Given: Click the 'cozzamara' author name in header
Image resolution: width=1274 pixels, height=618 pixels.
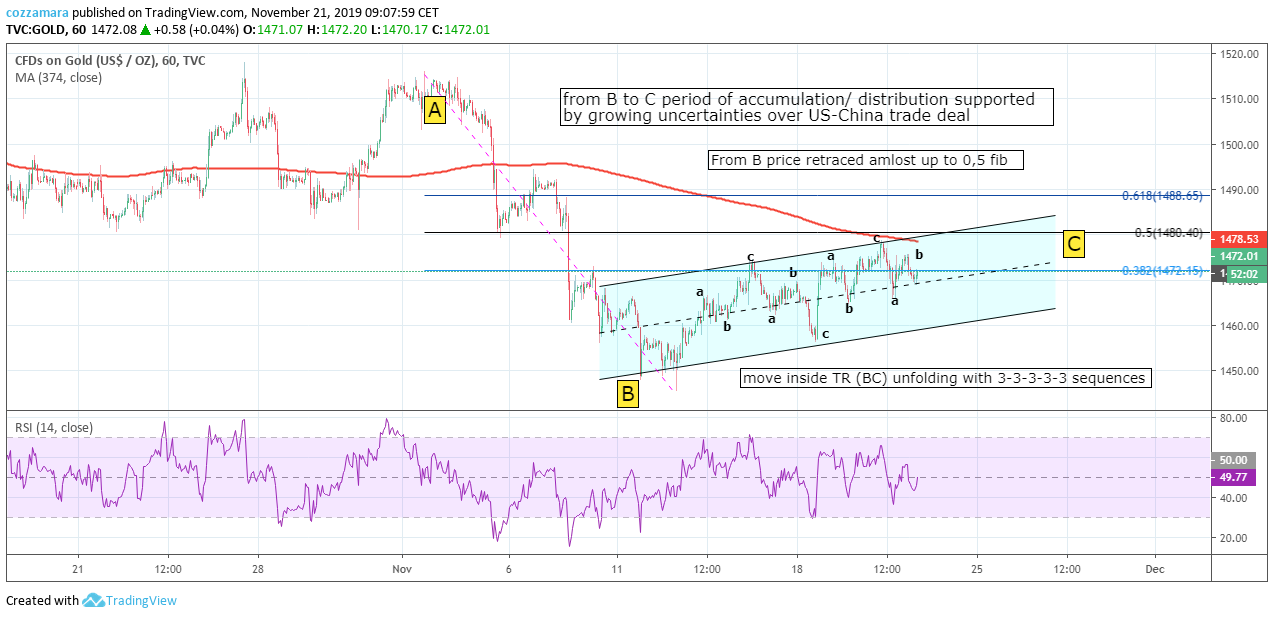Looking at the screenshot, I should (38, 13).
